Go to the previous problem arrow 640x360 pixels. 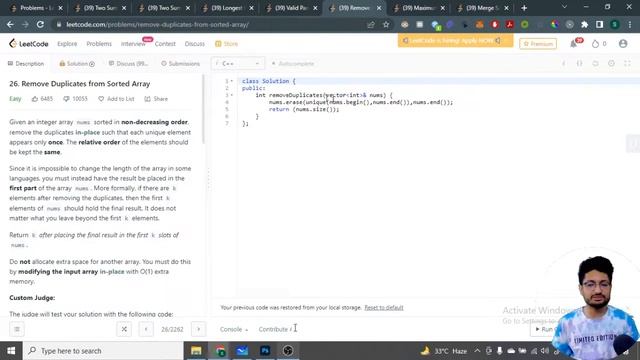[x=146, y=329]
